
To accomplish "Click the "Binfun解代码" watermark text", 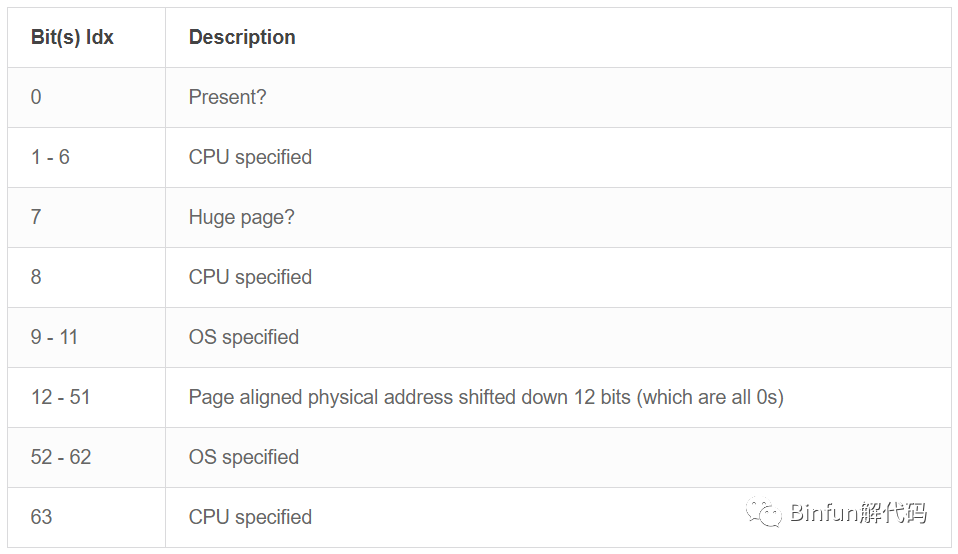I will click(858, 514).
